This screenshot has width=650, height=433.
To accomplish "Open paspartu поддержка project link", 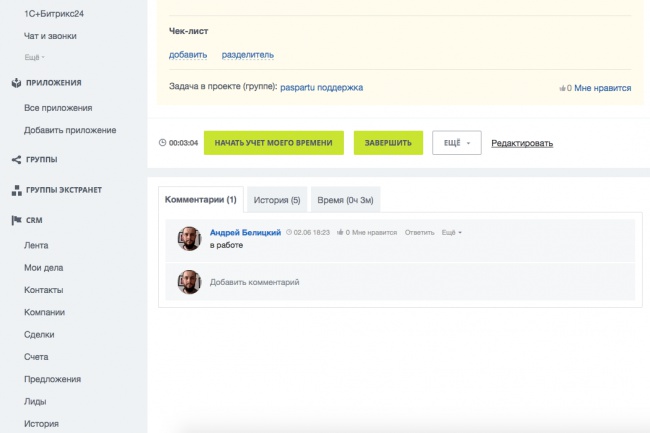I will [322, 87].
